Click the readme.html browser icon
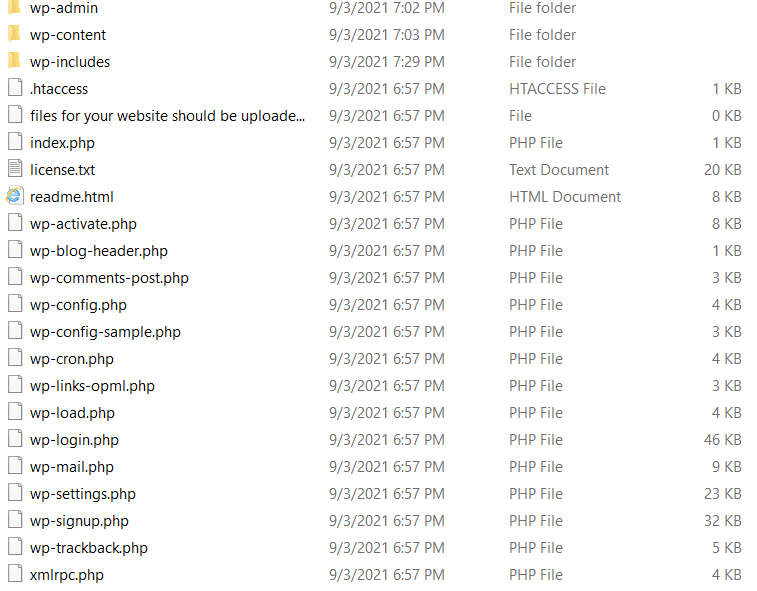 click(x=14, y=196)
